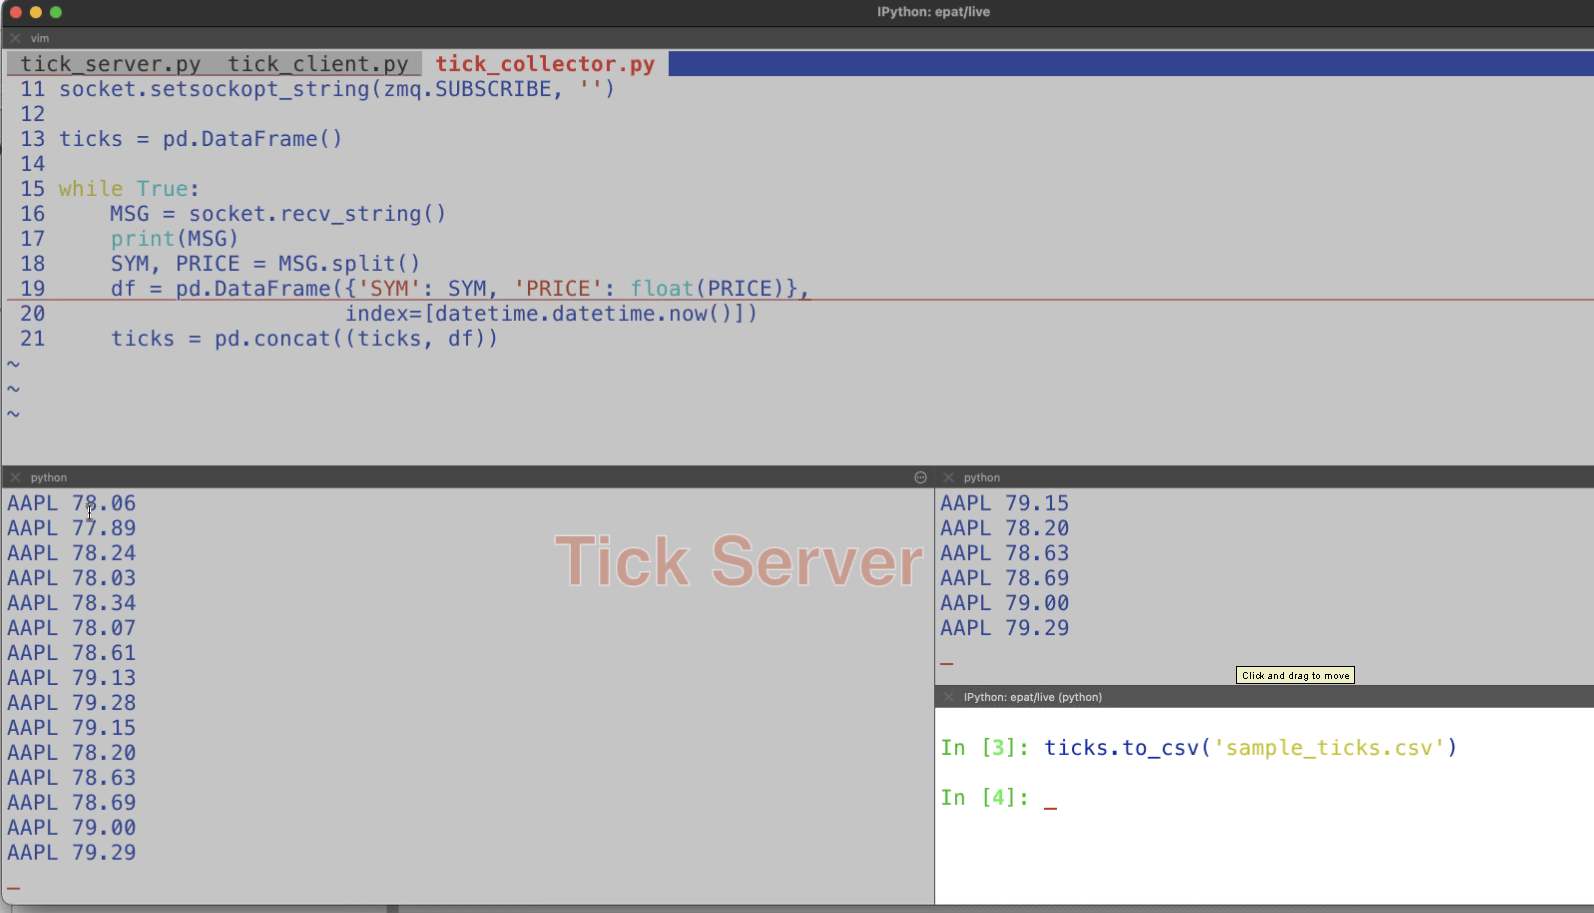Close the vim pane with its X icon

15,38
